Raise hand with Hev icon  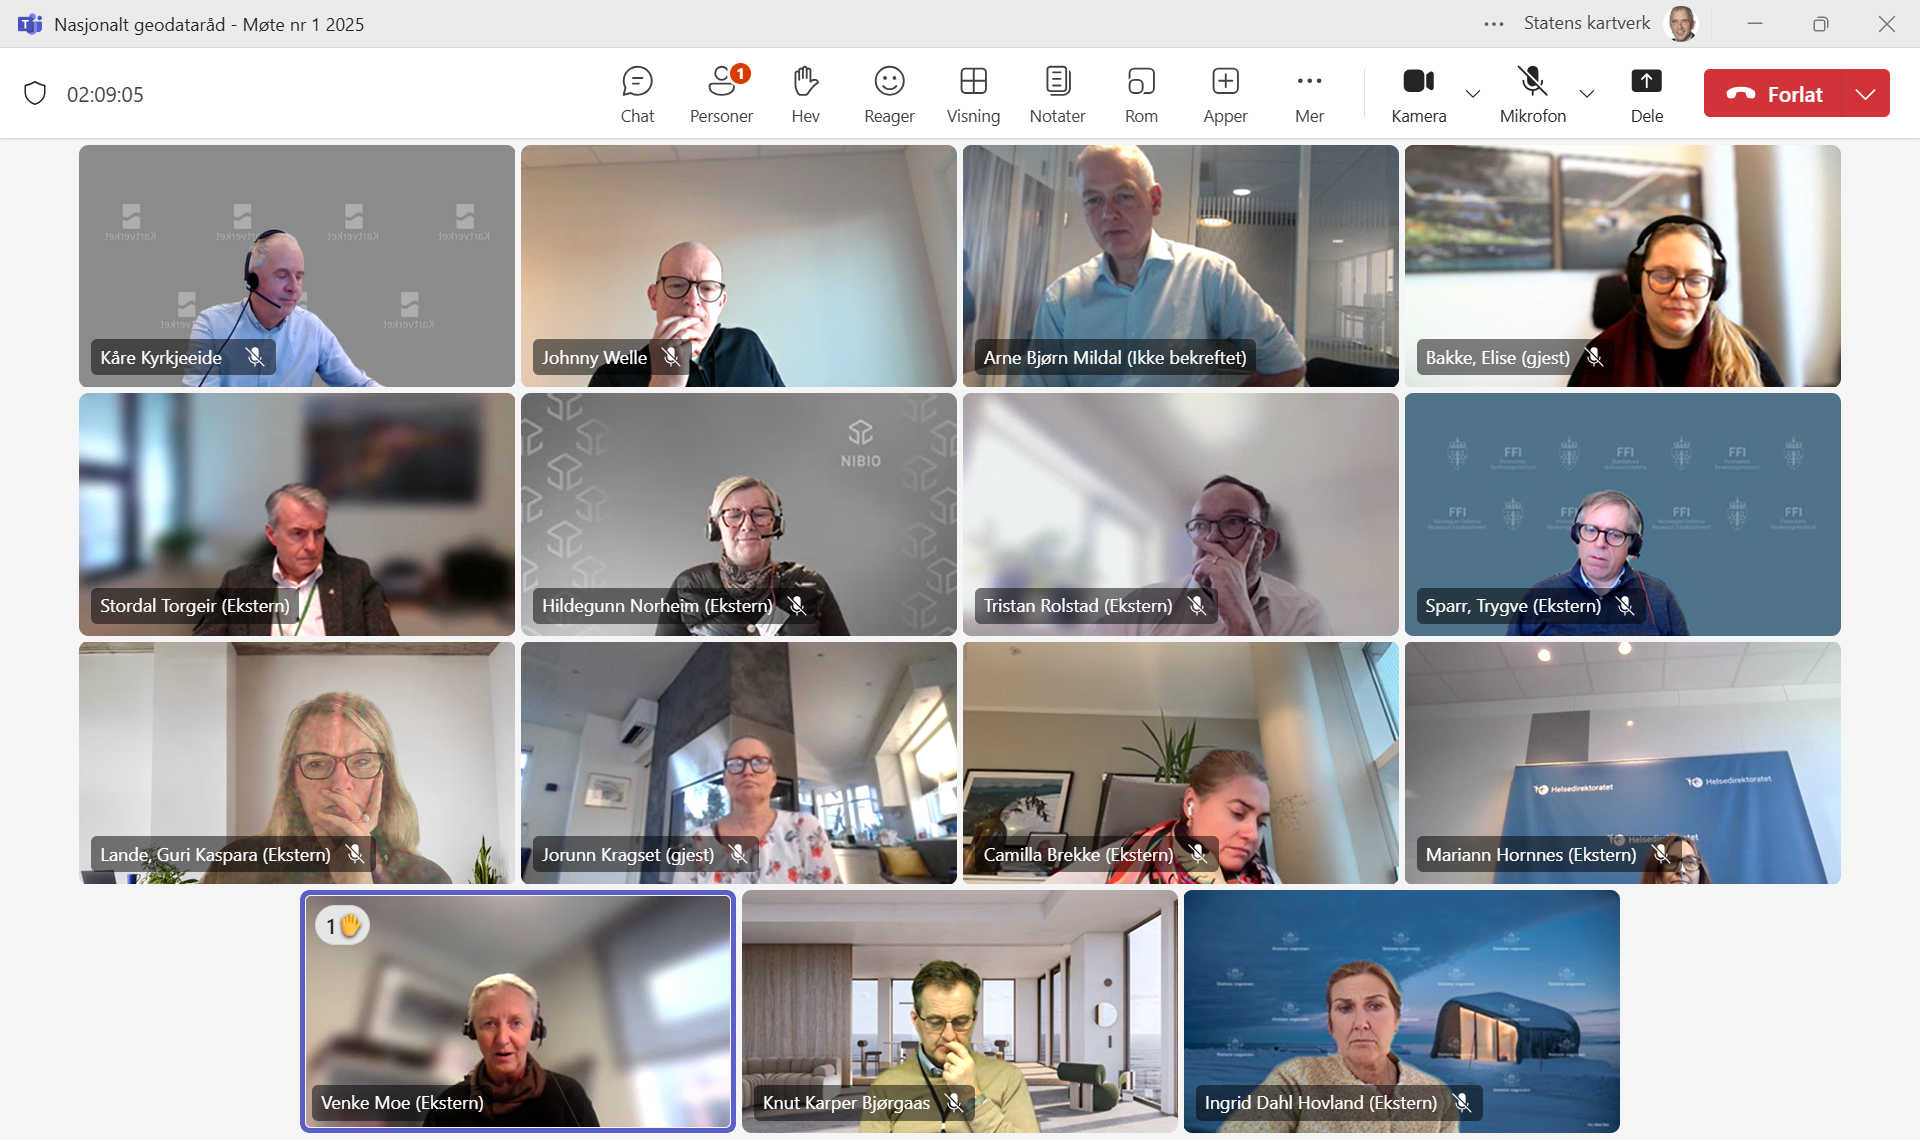tap(805, 94)
